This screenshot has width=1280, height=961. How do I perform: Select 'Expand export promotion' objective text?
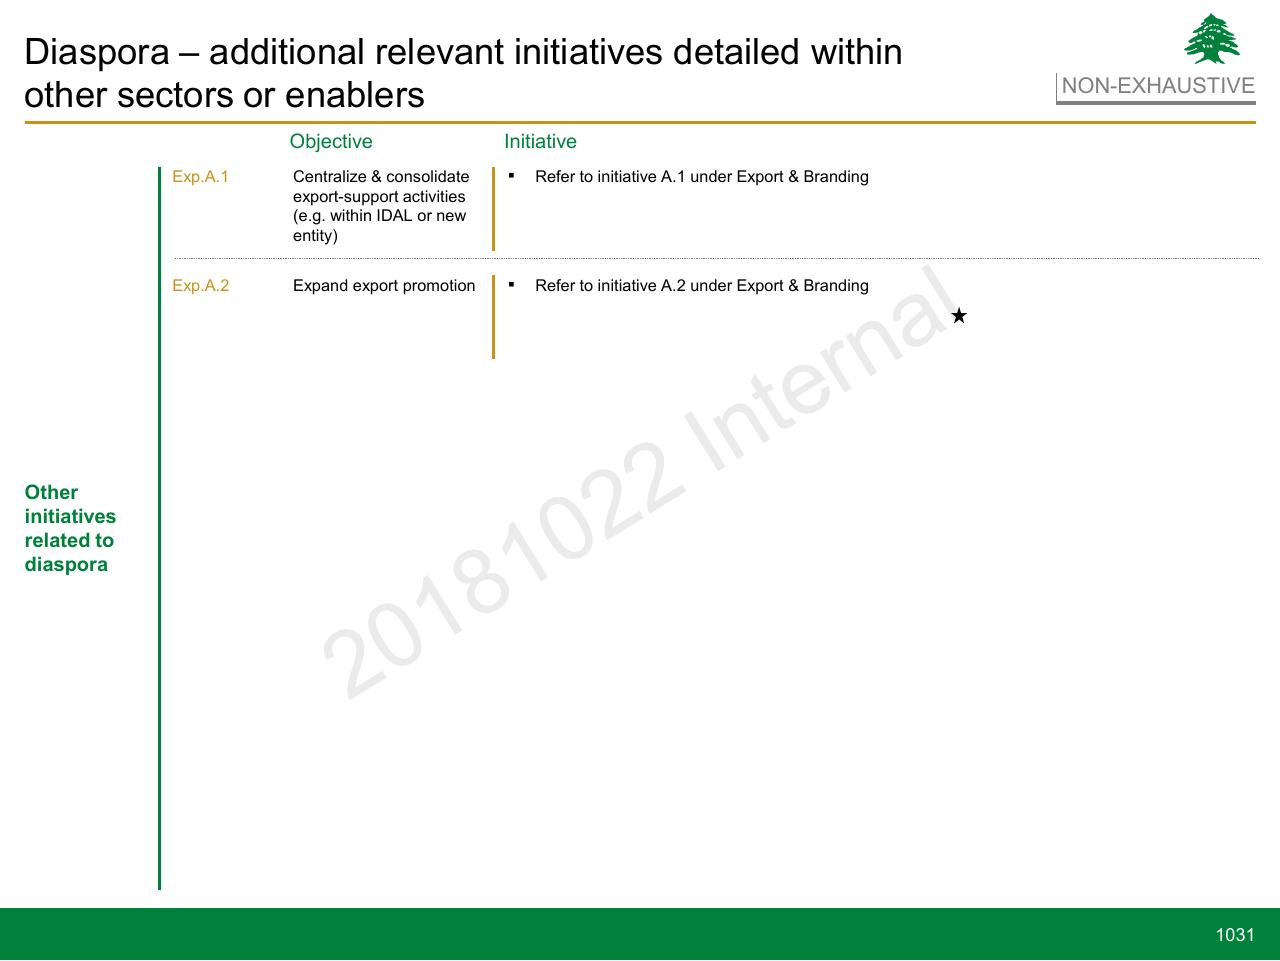384,286
